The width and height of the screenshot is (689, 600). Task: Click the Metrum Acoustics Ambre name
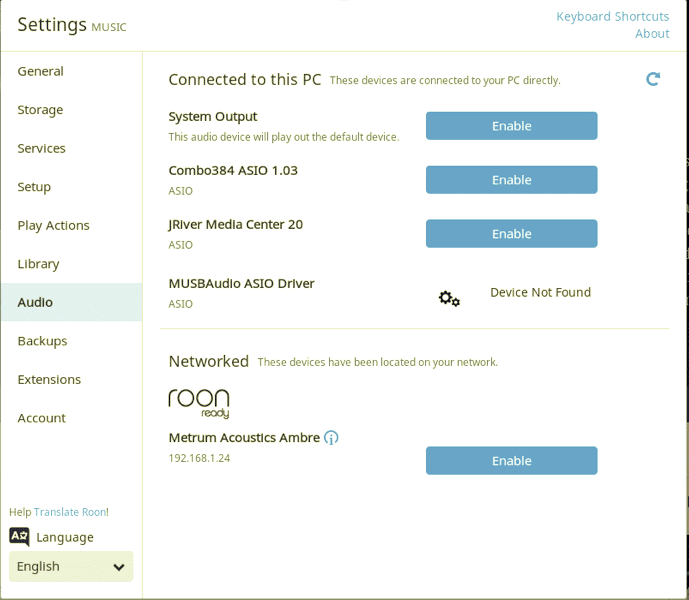coord(244,438)
